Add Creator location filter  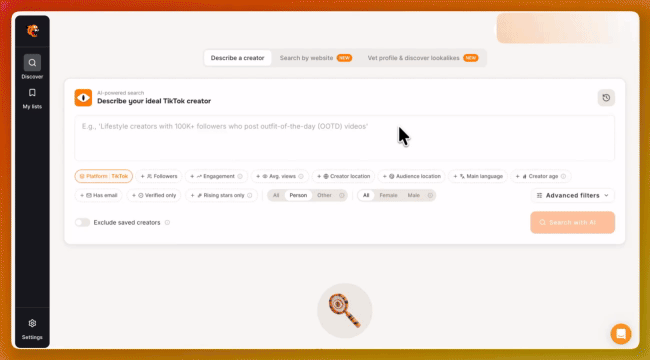[344, 176]
